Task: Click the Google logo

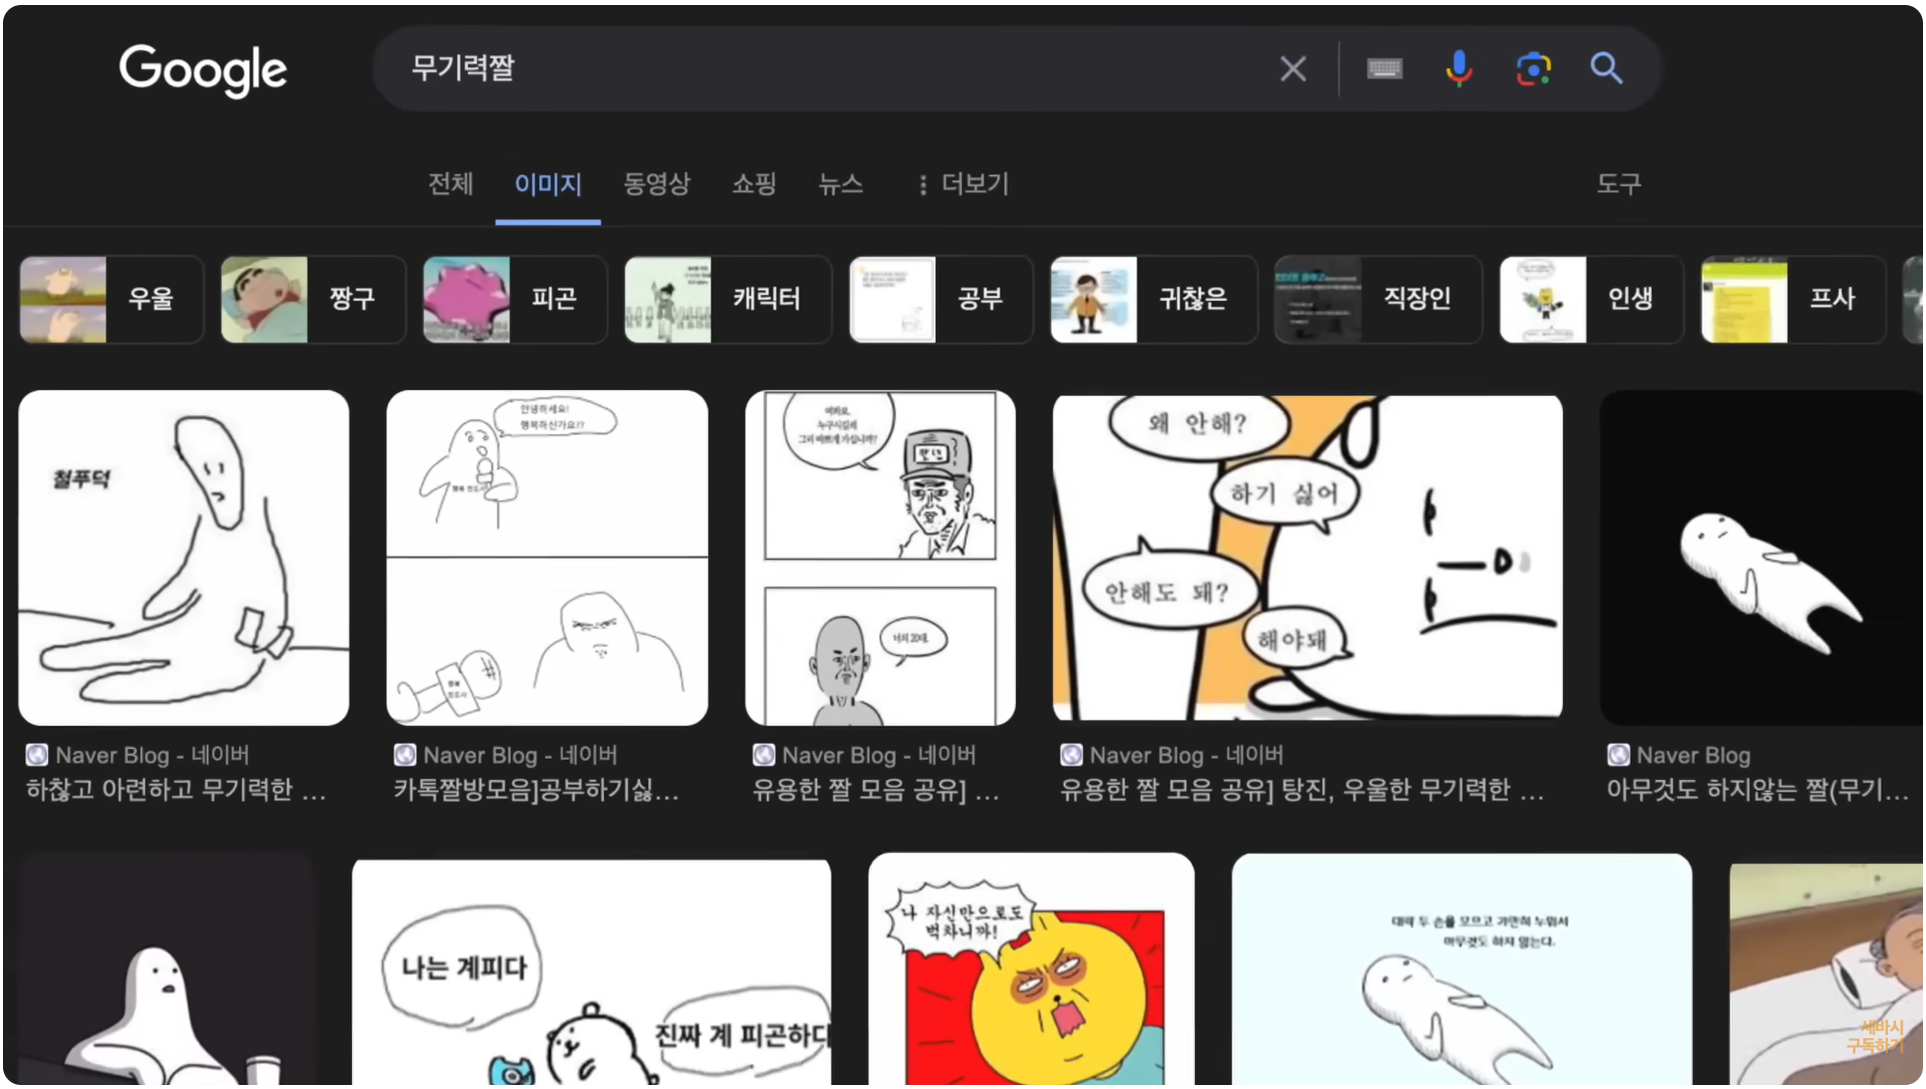Action: (x=203, y=69)
